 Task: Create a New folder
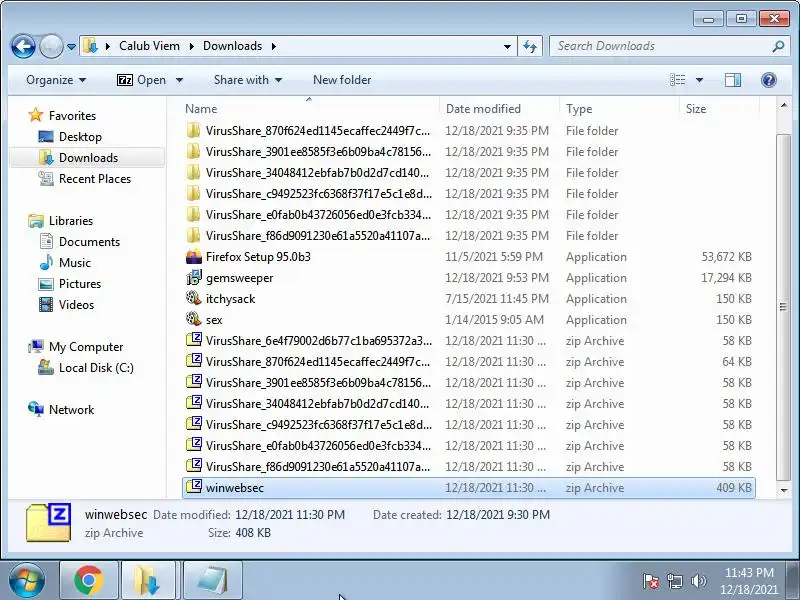click(342, 80)
